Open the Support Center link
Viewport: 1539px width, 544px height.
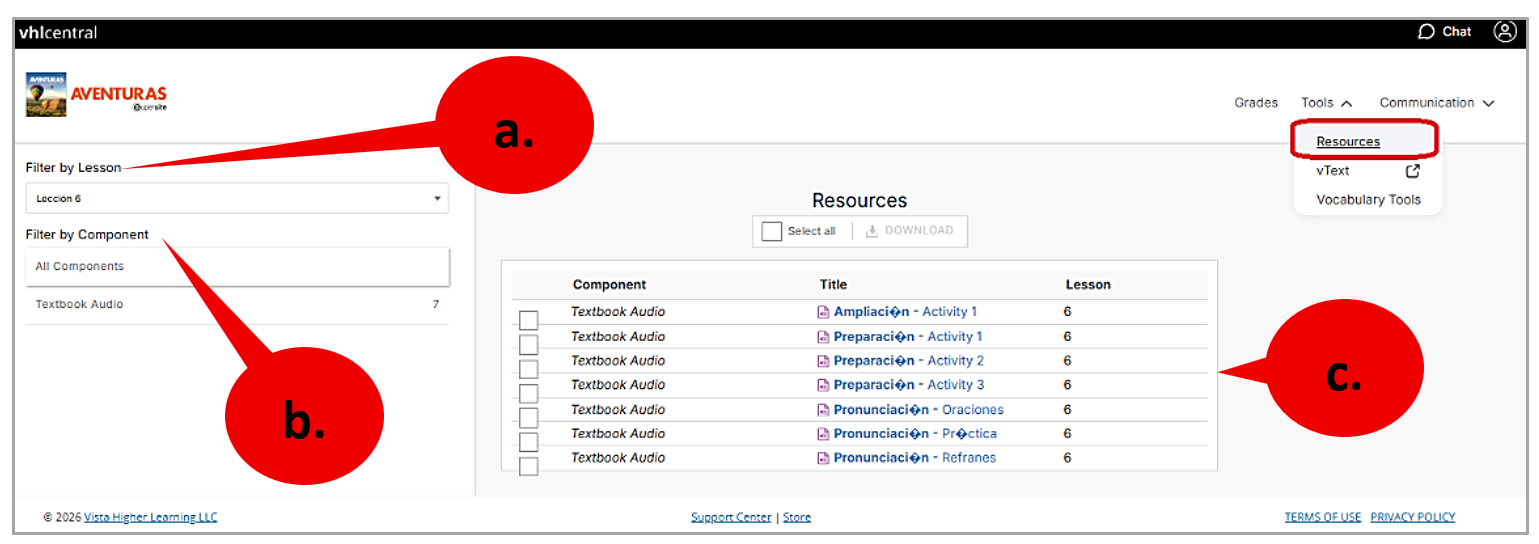coord(731,518)
